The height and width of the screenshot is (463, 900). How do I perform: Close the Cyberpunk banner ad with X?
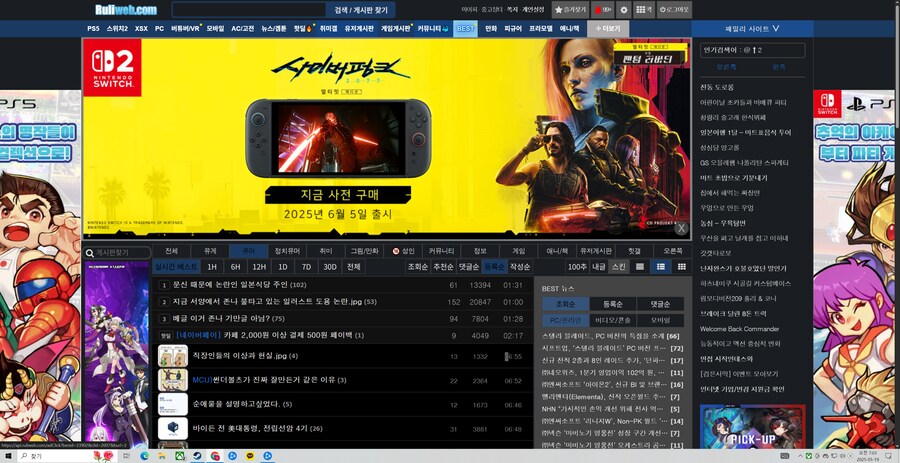[681, 228]
